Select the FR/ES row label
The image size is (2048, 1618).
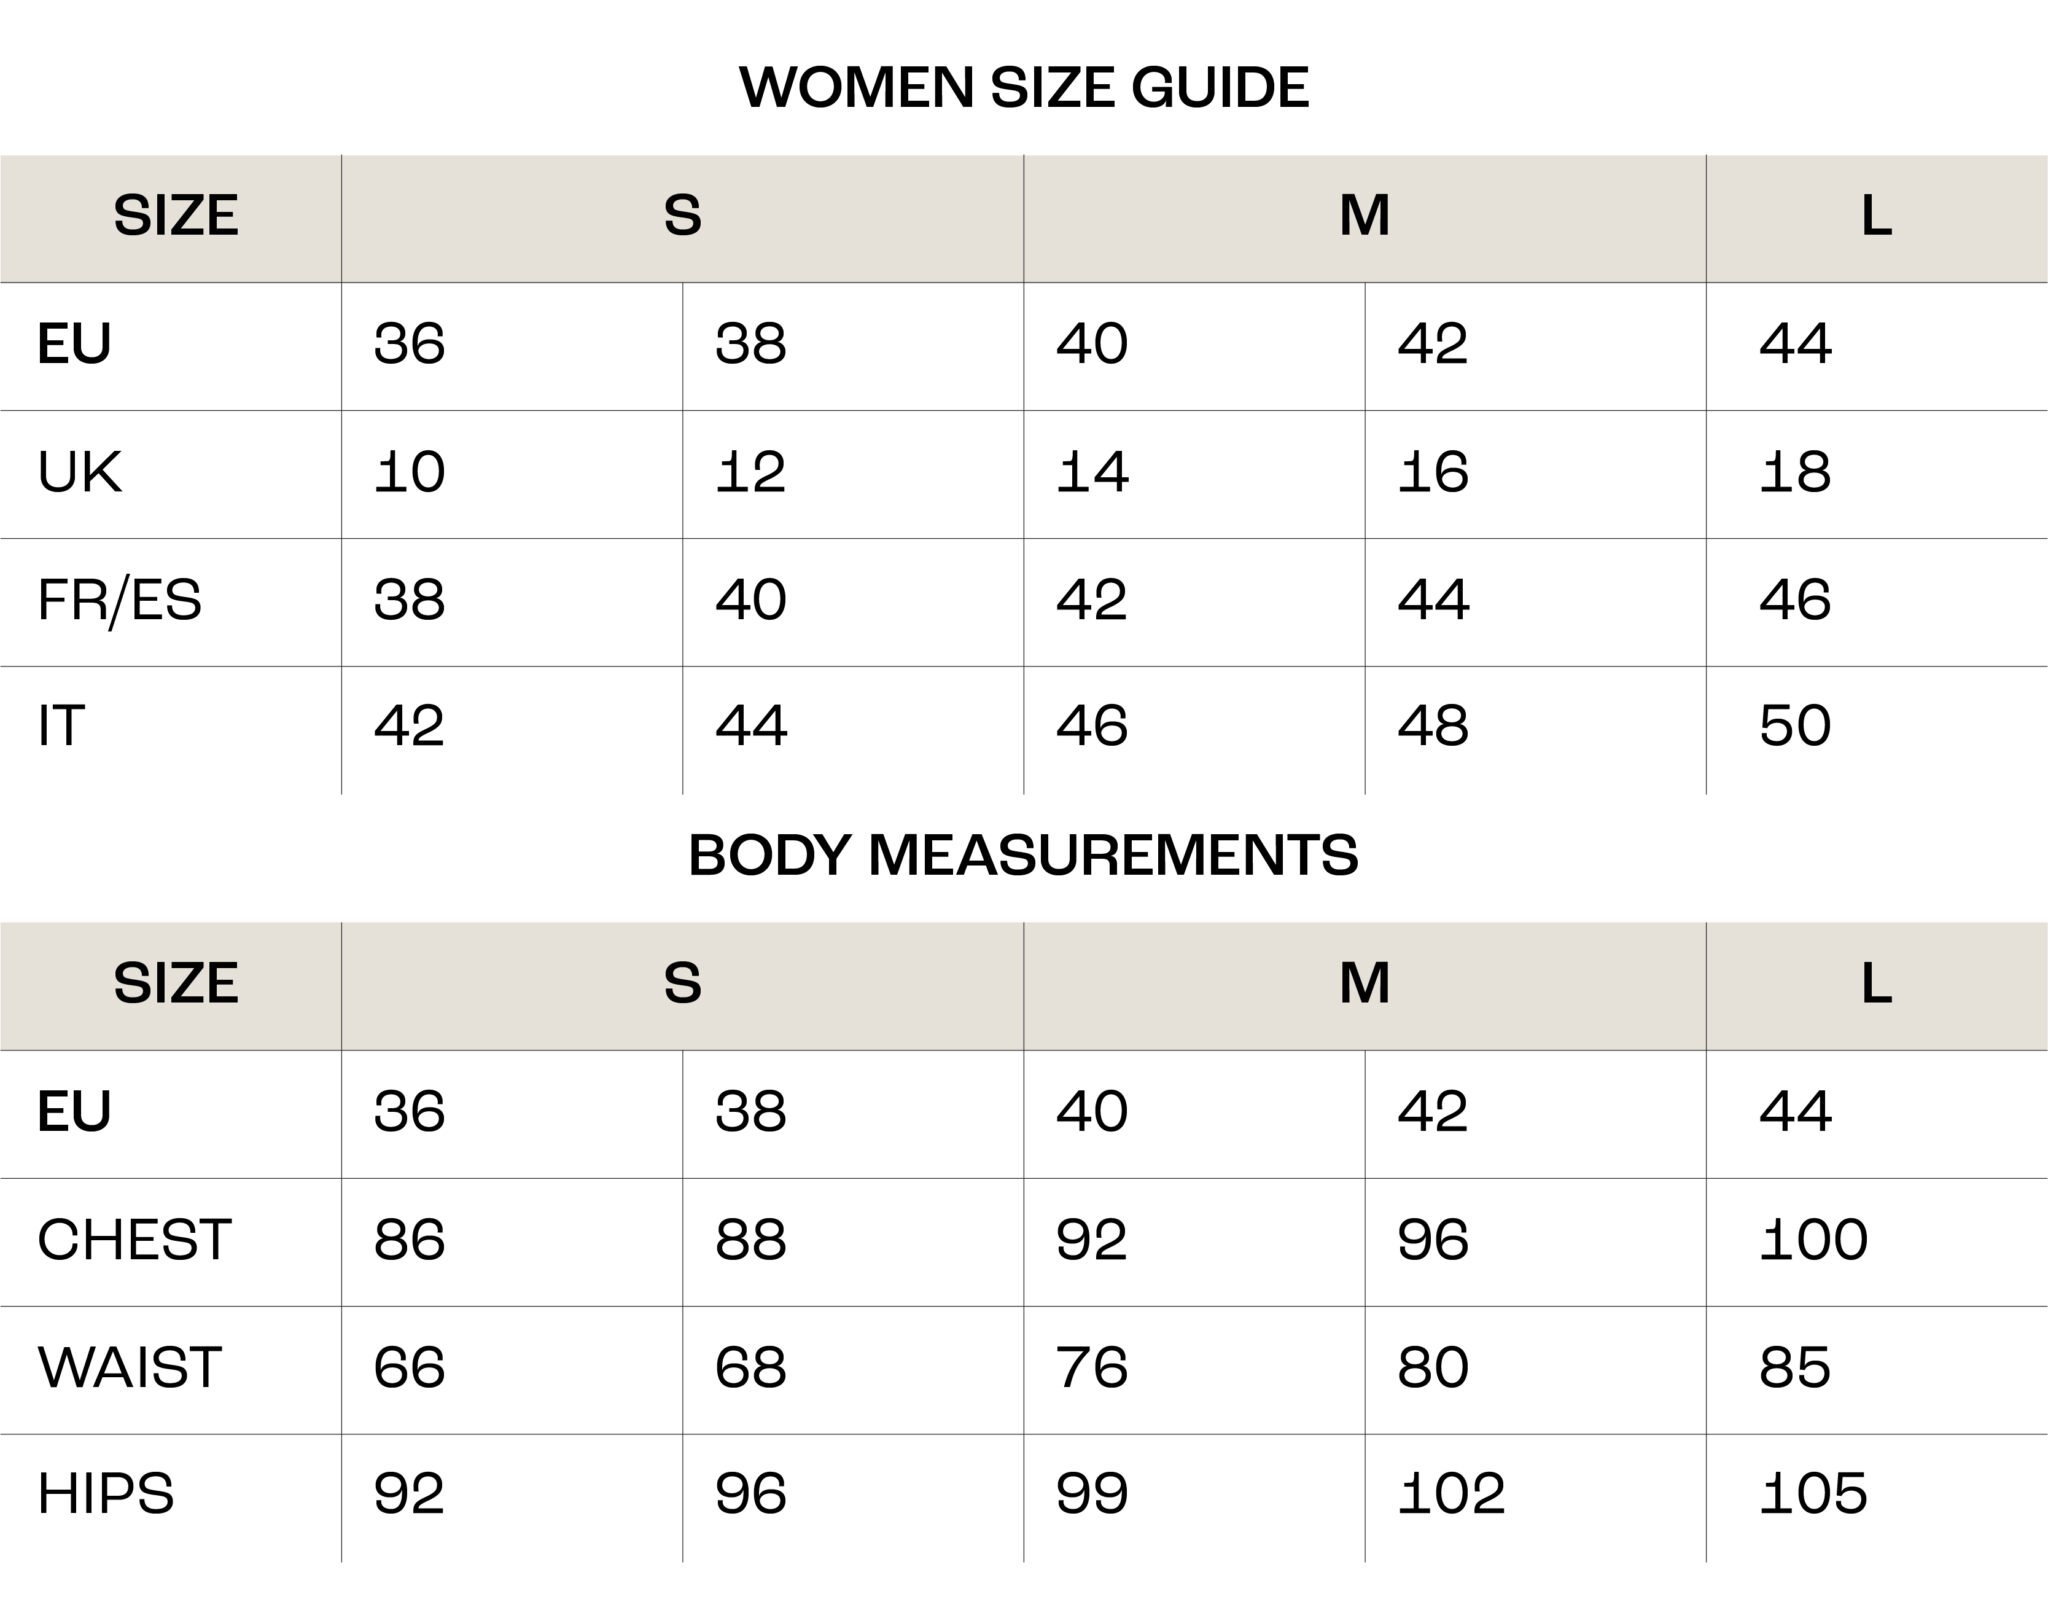[x=119, y=600]
